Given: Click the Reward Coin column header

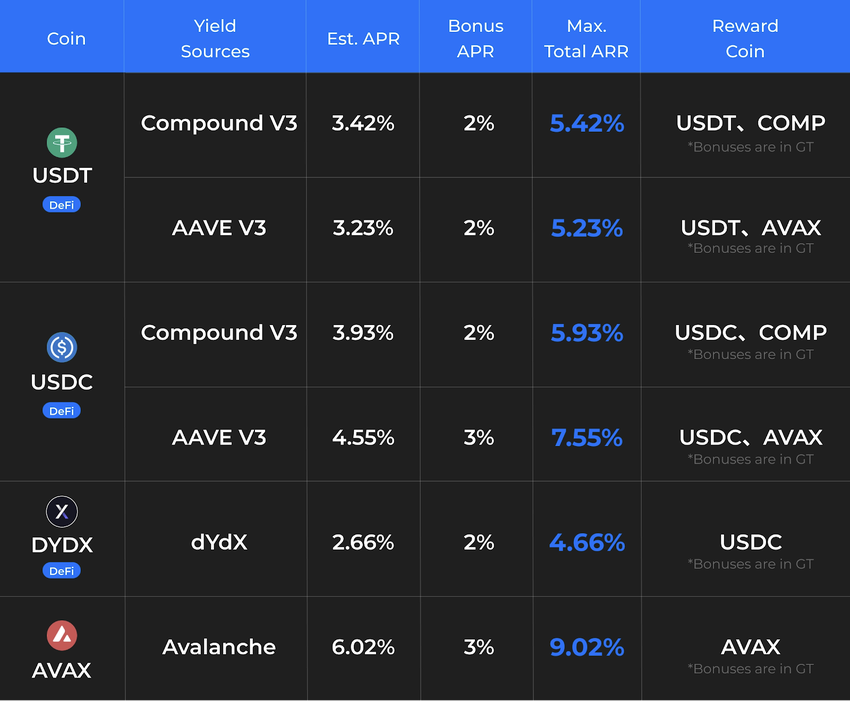Looking at the screenshot, I should click(x=745, y=38).
